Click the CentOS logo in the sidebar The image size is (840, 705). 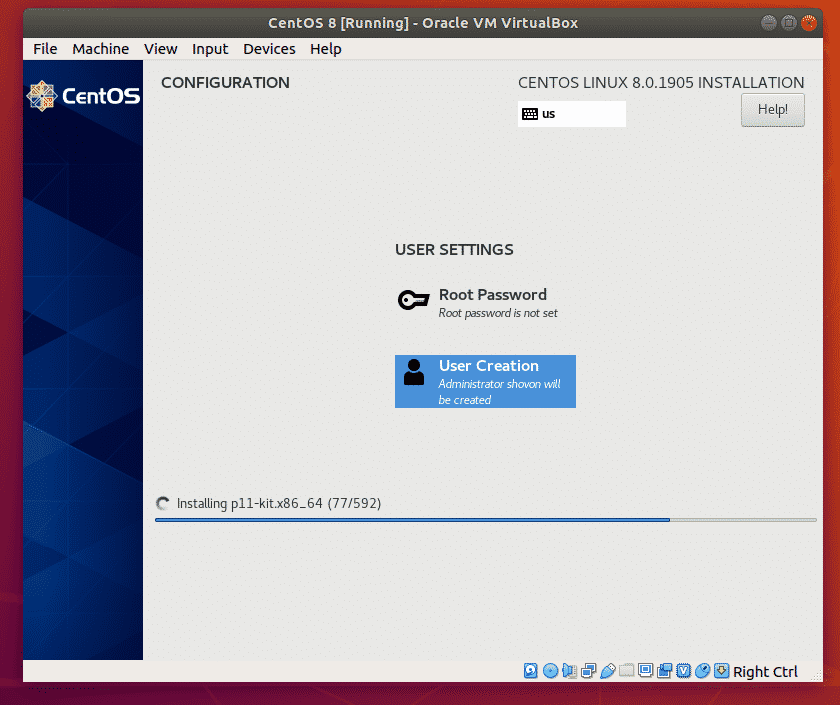pyautogui.click(x=83, y=96)
